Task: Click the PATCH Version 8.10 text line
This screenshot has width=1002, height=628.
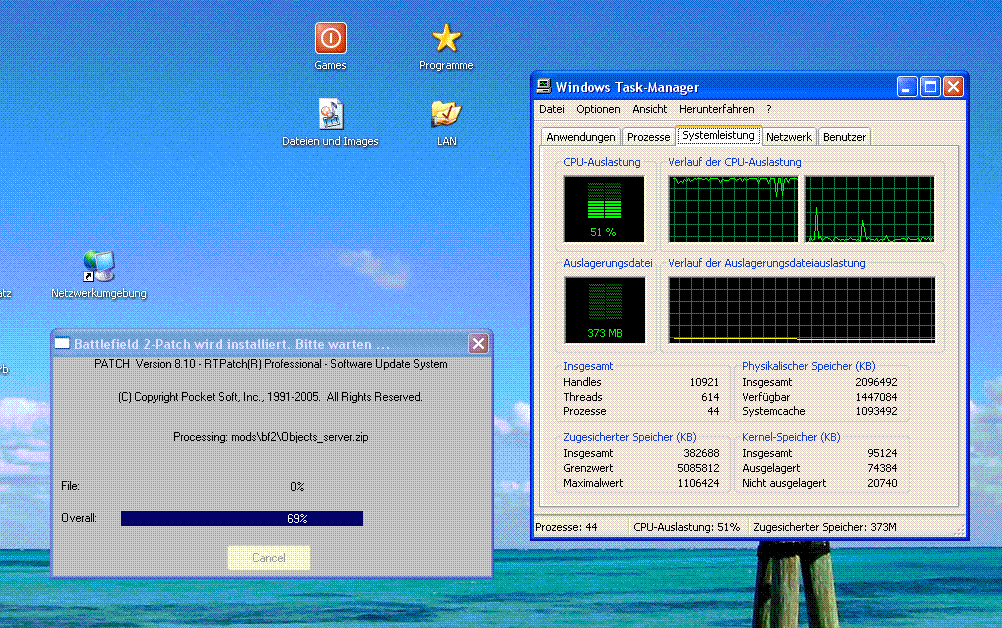Action: tap(270, 364)
